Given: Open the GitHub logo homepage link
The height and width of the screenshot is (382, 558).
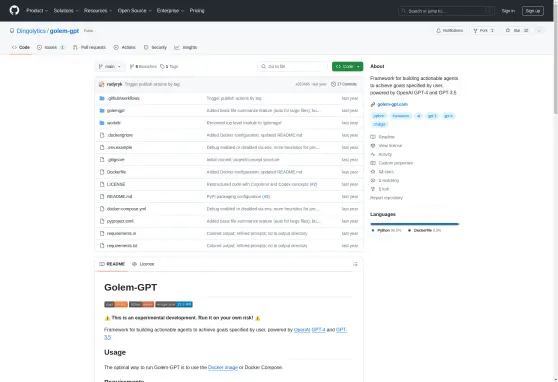Looking at the screenshot, I should click(x=14, y=10).
